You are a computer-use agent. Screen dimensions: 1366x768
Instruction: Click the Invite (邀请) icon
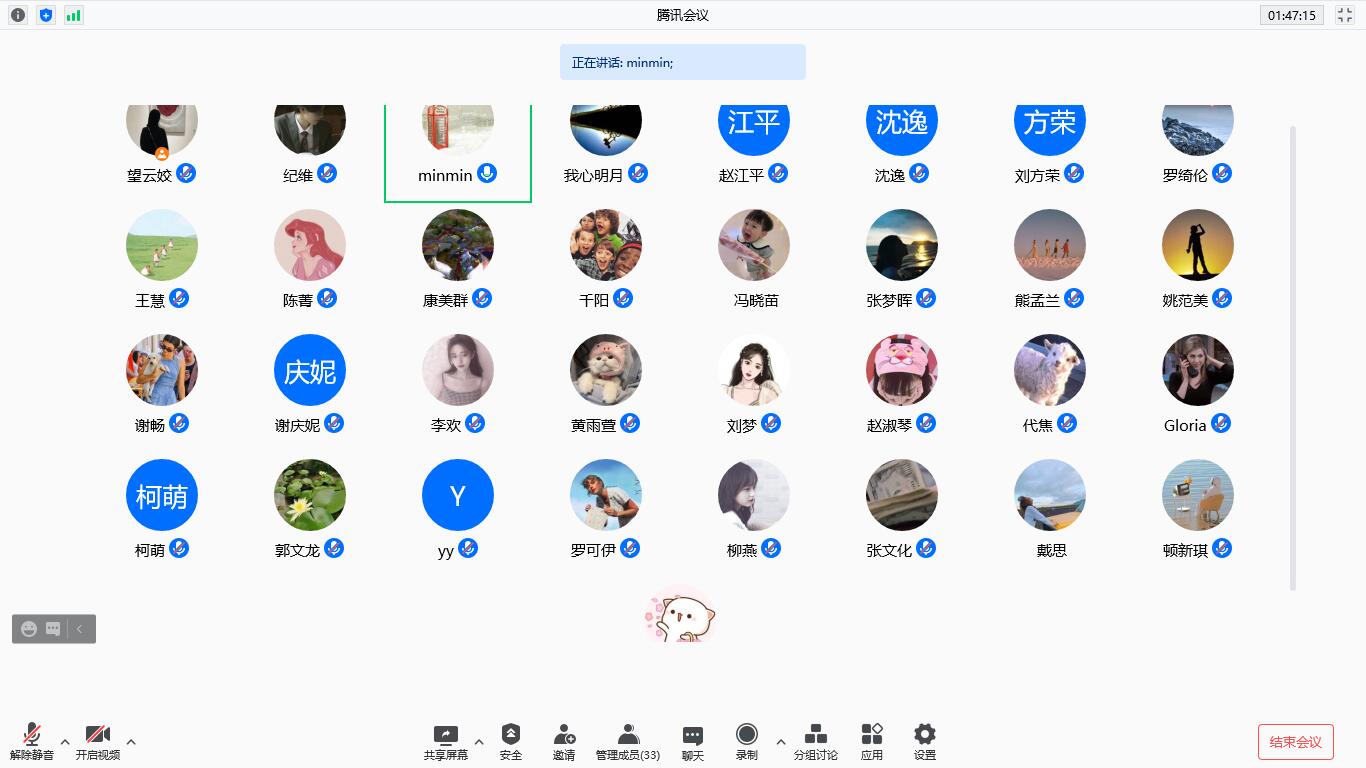pos(564,741)
